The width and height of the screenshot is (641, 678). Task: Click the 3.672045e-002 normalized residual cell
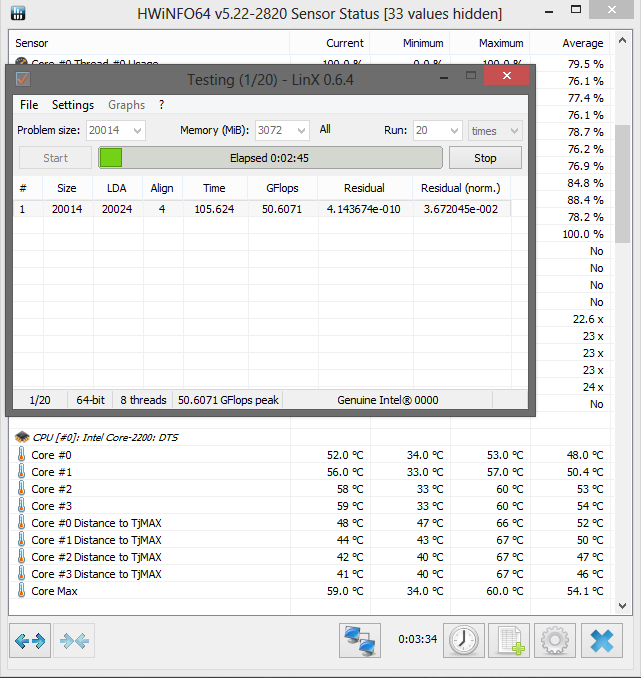(461, 209)
